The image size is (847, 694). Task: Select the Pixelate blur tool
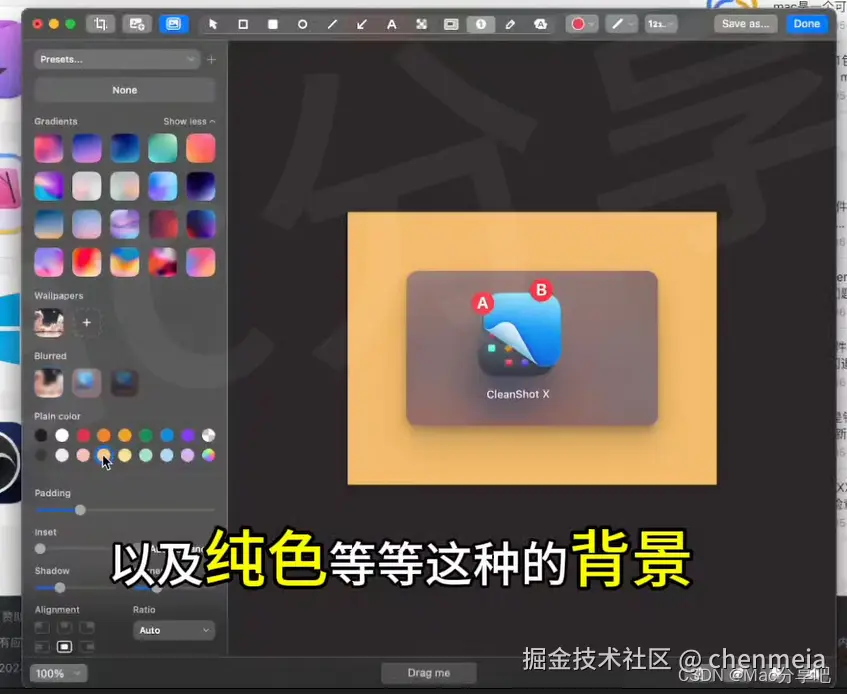pos(422,23)
